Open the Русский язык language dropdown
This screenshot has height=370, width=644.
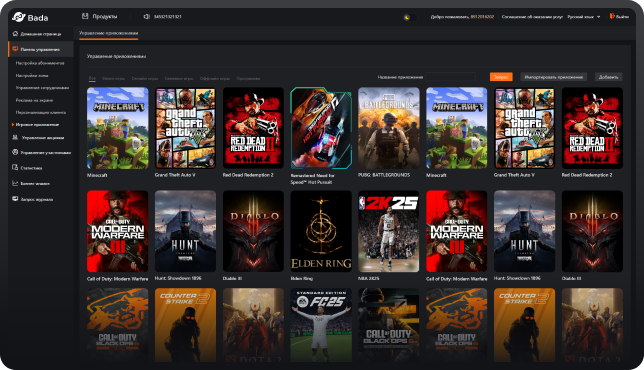coord(584,17)
